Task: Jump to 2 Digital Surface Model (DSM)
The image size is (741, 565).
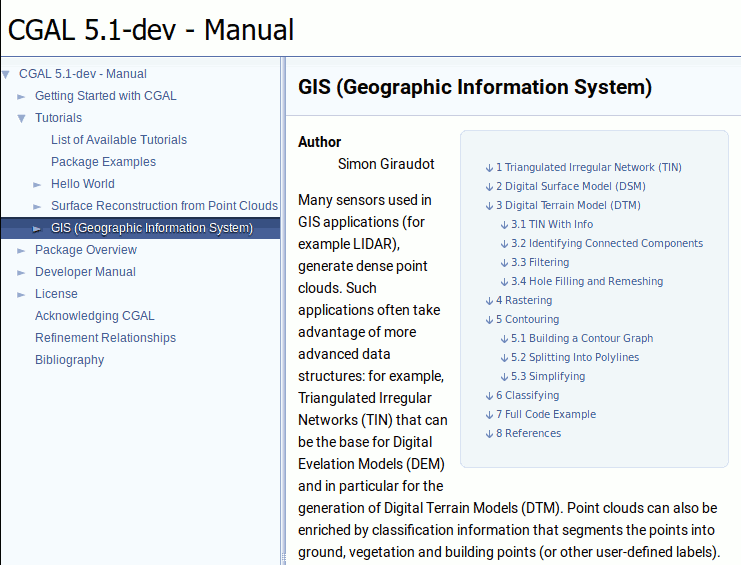Action: pos(570,186)
